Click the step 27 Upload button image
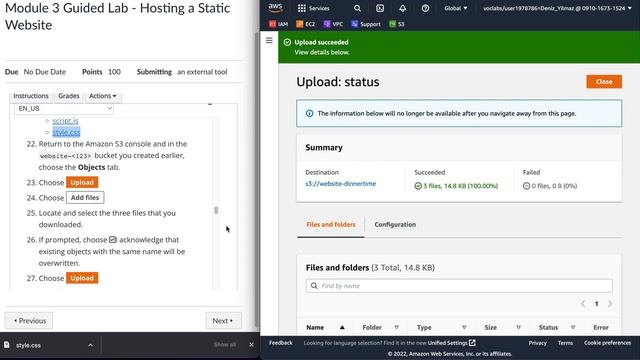 82,278
